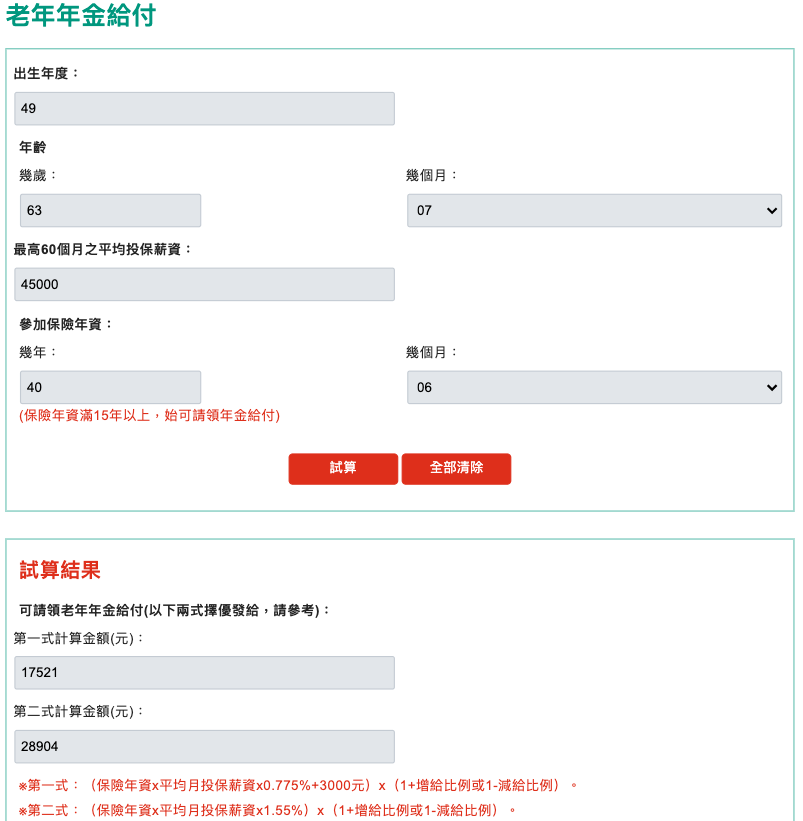Image resolution: width=803 pixels, height=821 pixels.
Task: Open the age 幾個月 dropdown showing 07
Action: (x=594, y=211)
